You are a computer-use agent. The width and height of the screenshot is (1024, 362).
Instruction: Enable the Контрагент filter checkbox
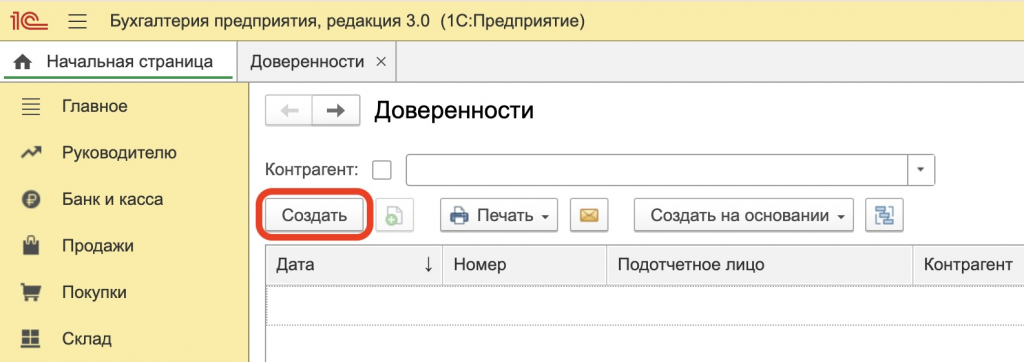(381, 171)
